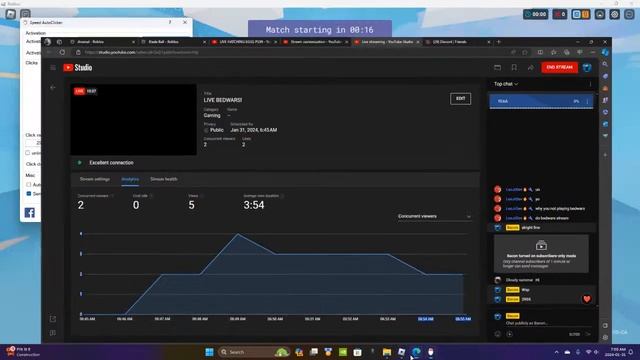Viewport: 640px width, 360px height.
Task: Click the Views metric value 5
Action: (191, 205)
